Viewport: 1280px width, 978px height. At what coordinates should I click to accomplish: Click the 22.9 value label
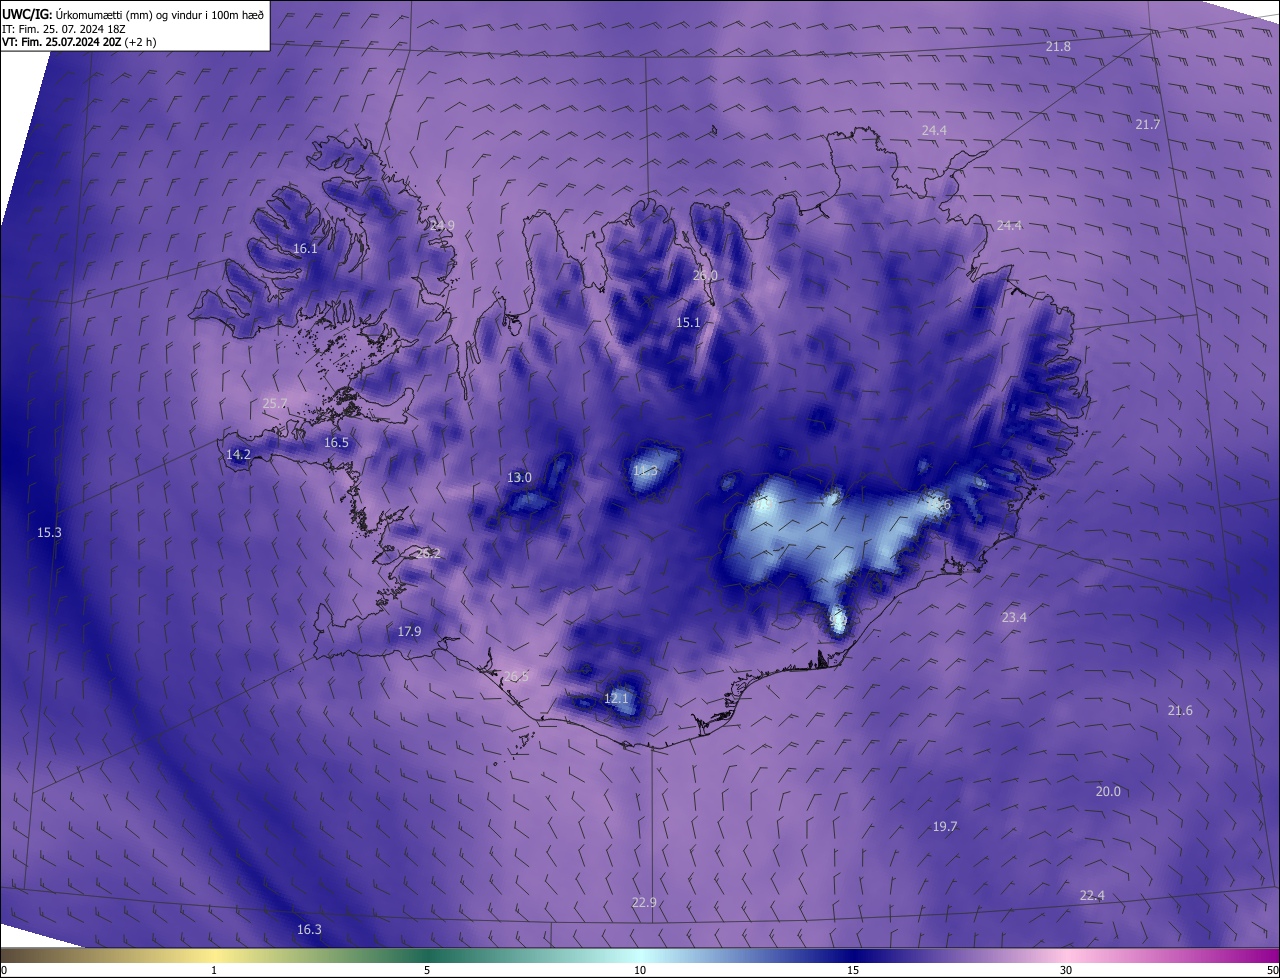click(x=644, y=902)
